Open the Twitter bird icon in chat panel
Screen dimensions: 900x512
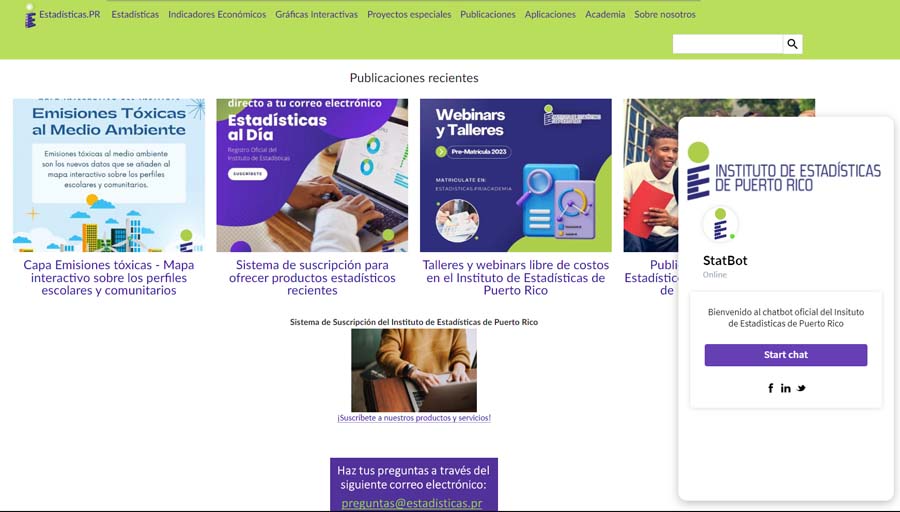click(801, 388)
